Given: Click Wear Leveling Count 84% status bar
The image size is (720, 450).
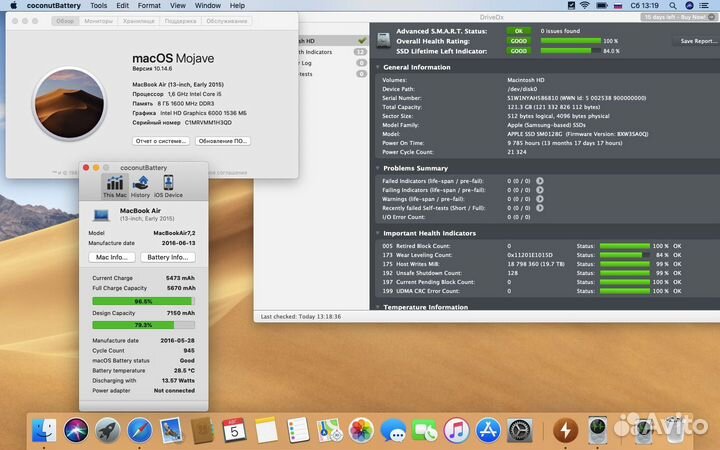Looking at the screenshot, I should point(624,255).
